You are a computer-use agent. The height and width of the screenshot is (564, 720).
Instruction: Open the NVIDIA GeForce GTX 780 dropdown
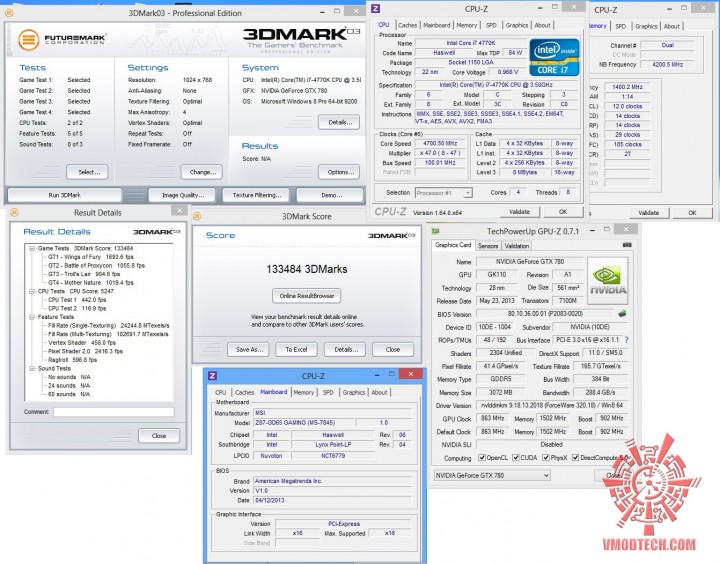[x=492, y=475]
